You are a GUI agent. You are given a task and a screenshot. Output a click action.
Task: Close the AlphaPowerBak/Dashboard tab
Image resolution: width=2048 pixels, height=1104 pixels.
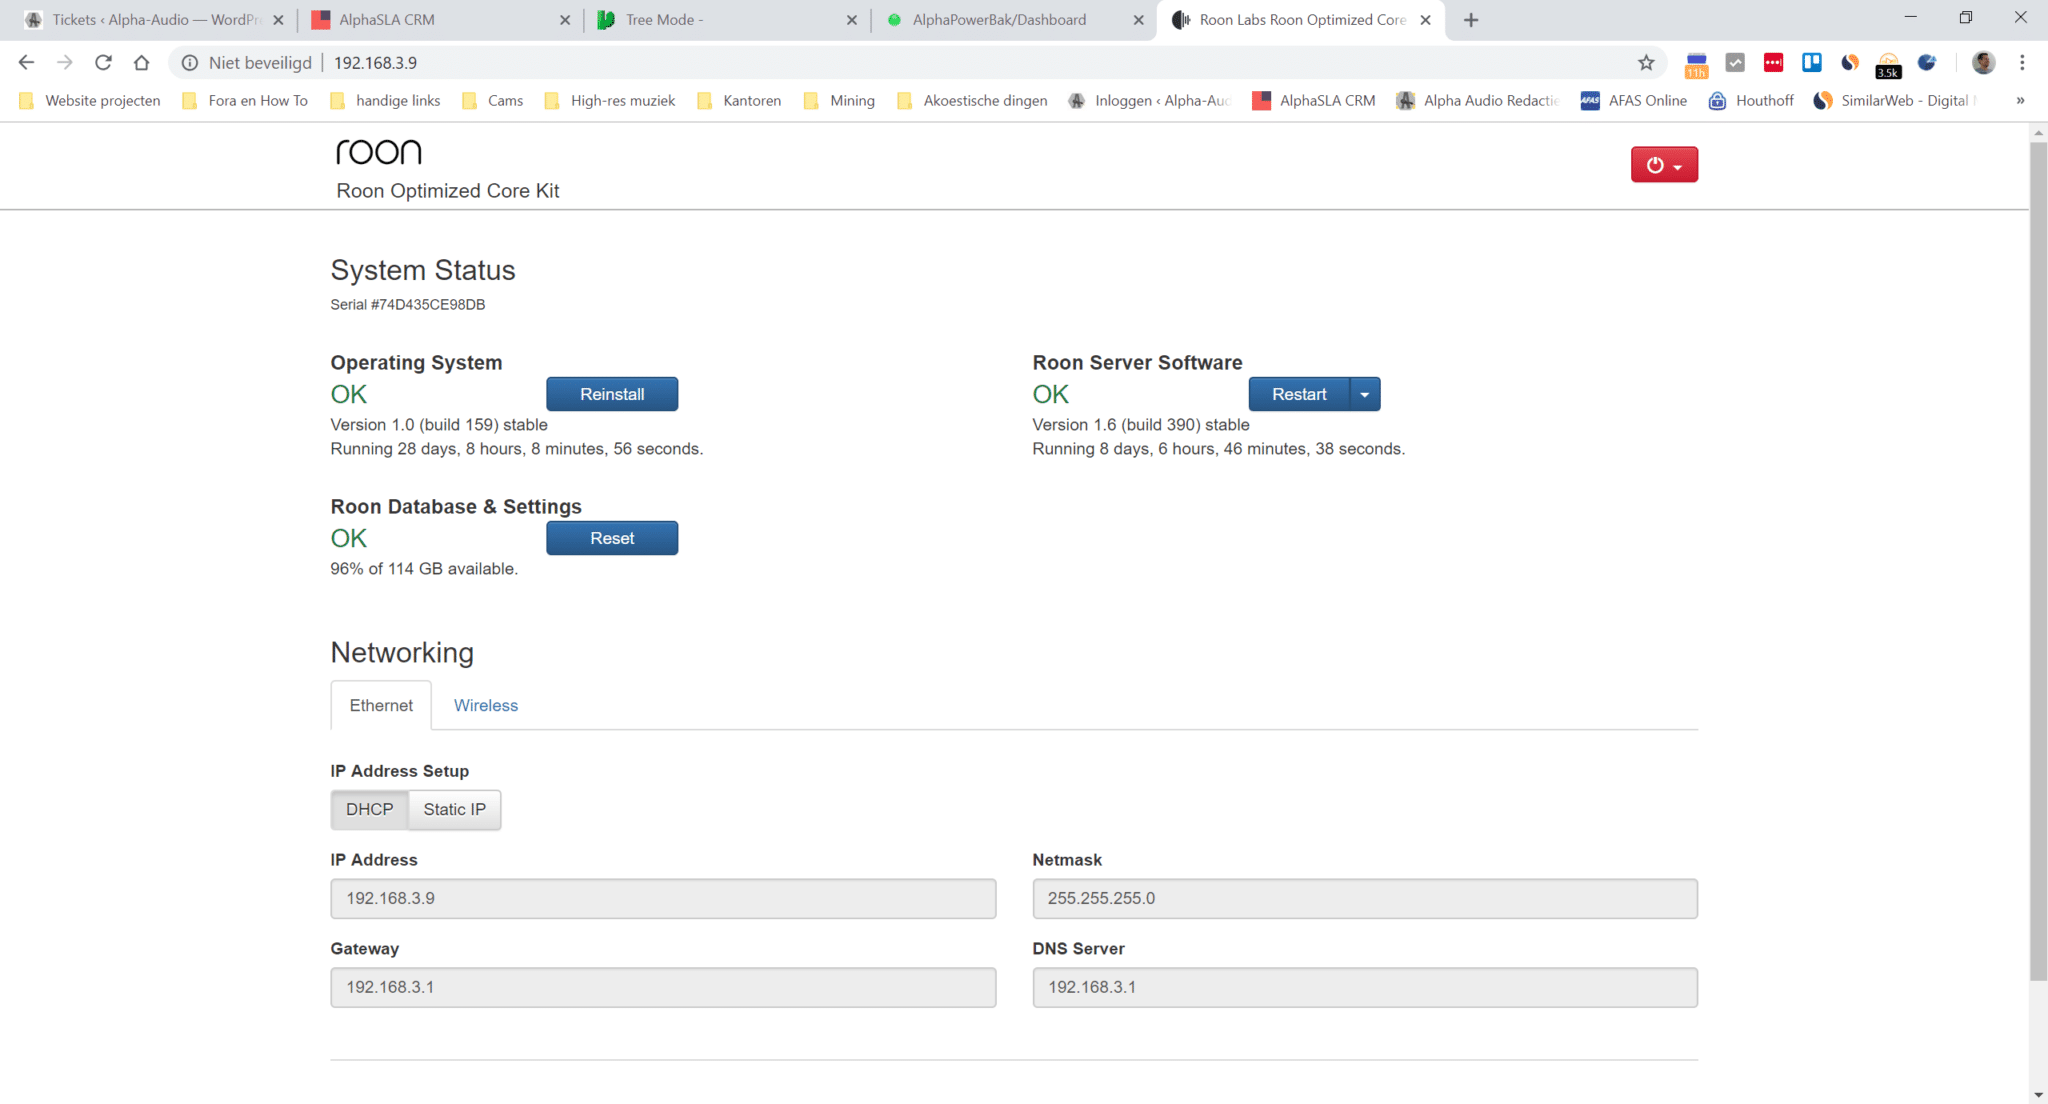pos(1139,20)
